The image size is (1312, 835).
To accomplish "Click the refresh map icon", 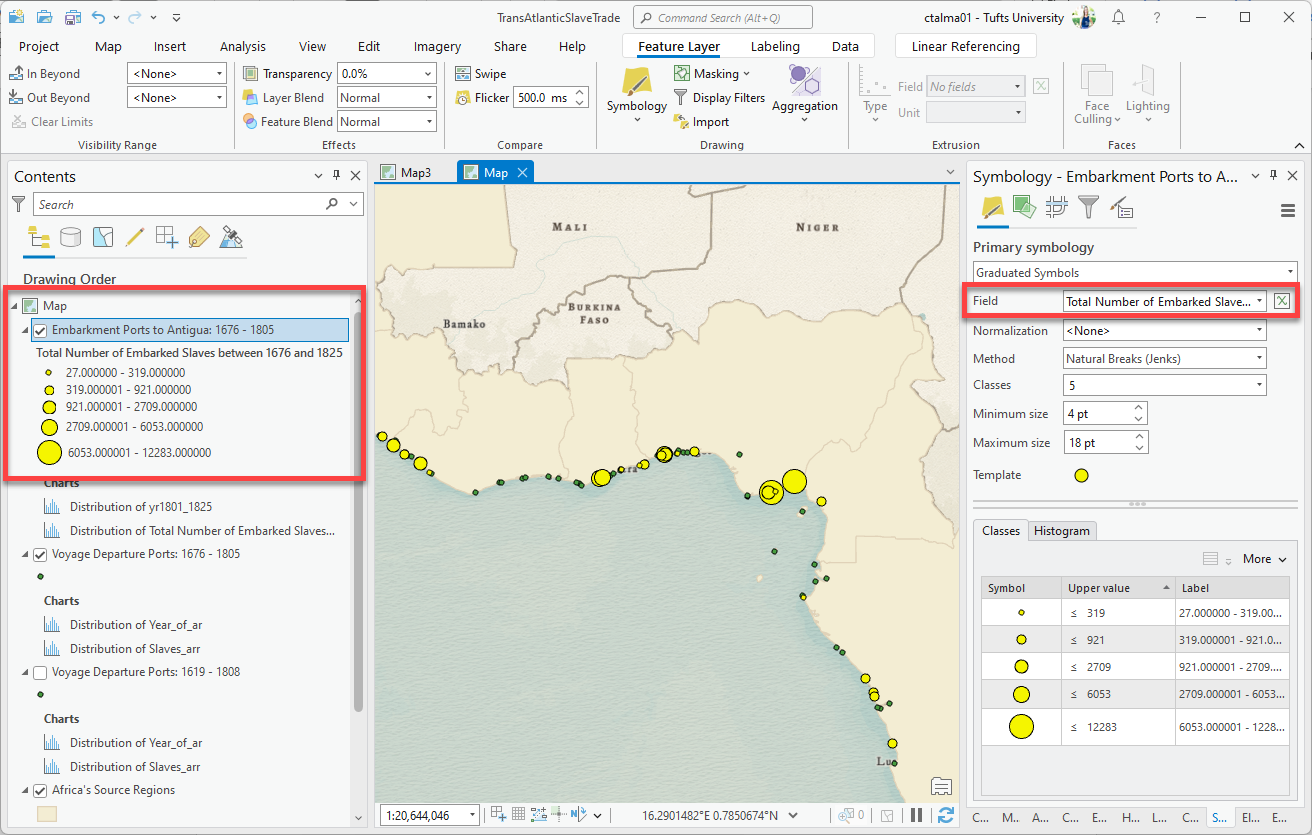I will point(946,815).
